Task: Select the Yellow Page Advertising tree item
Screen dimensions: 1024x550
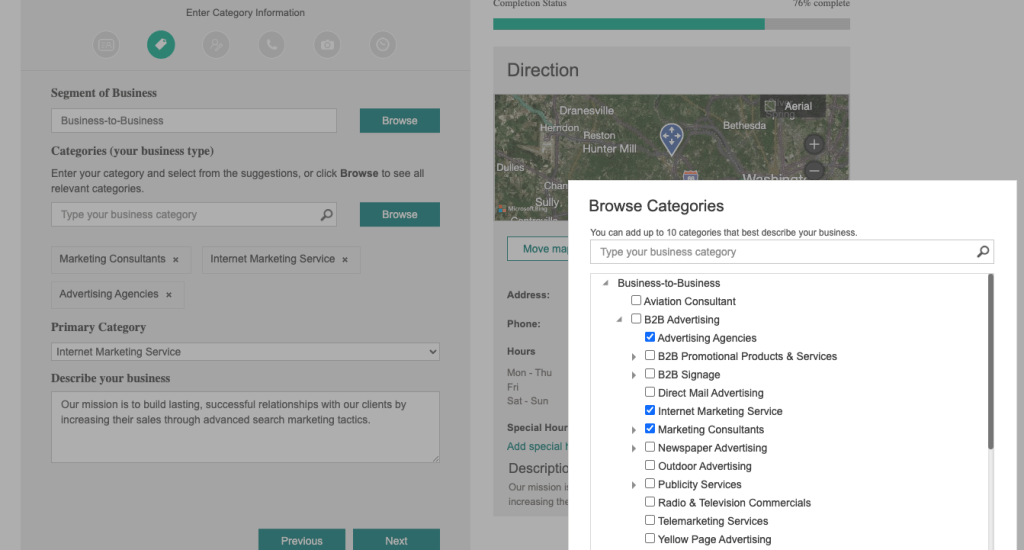Action: [x=714, y=539]
